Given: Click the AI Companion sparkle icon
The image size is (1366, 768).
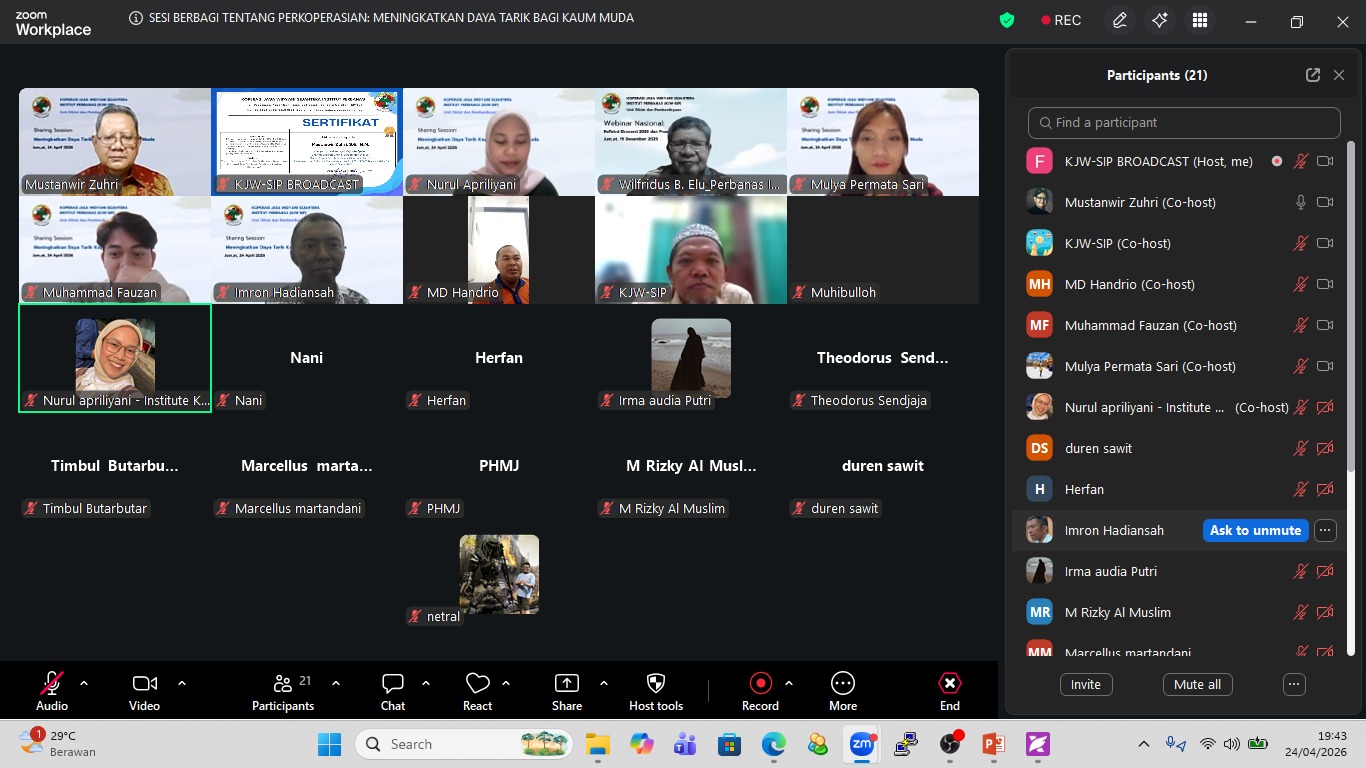Looking at the screenshot, I should (1160, 21).
